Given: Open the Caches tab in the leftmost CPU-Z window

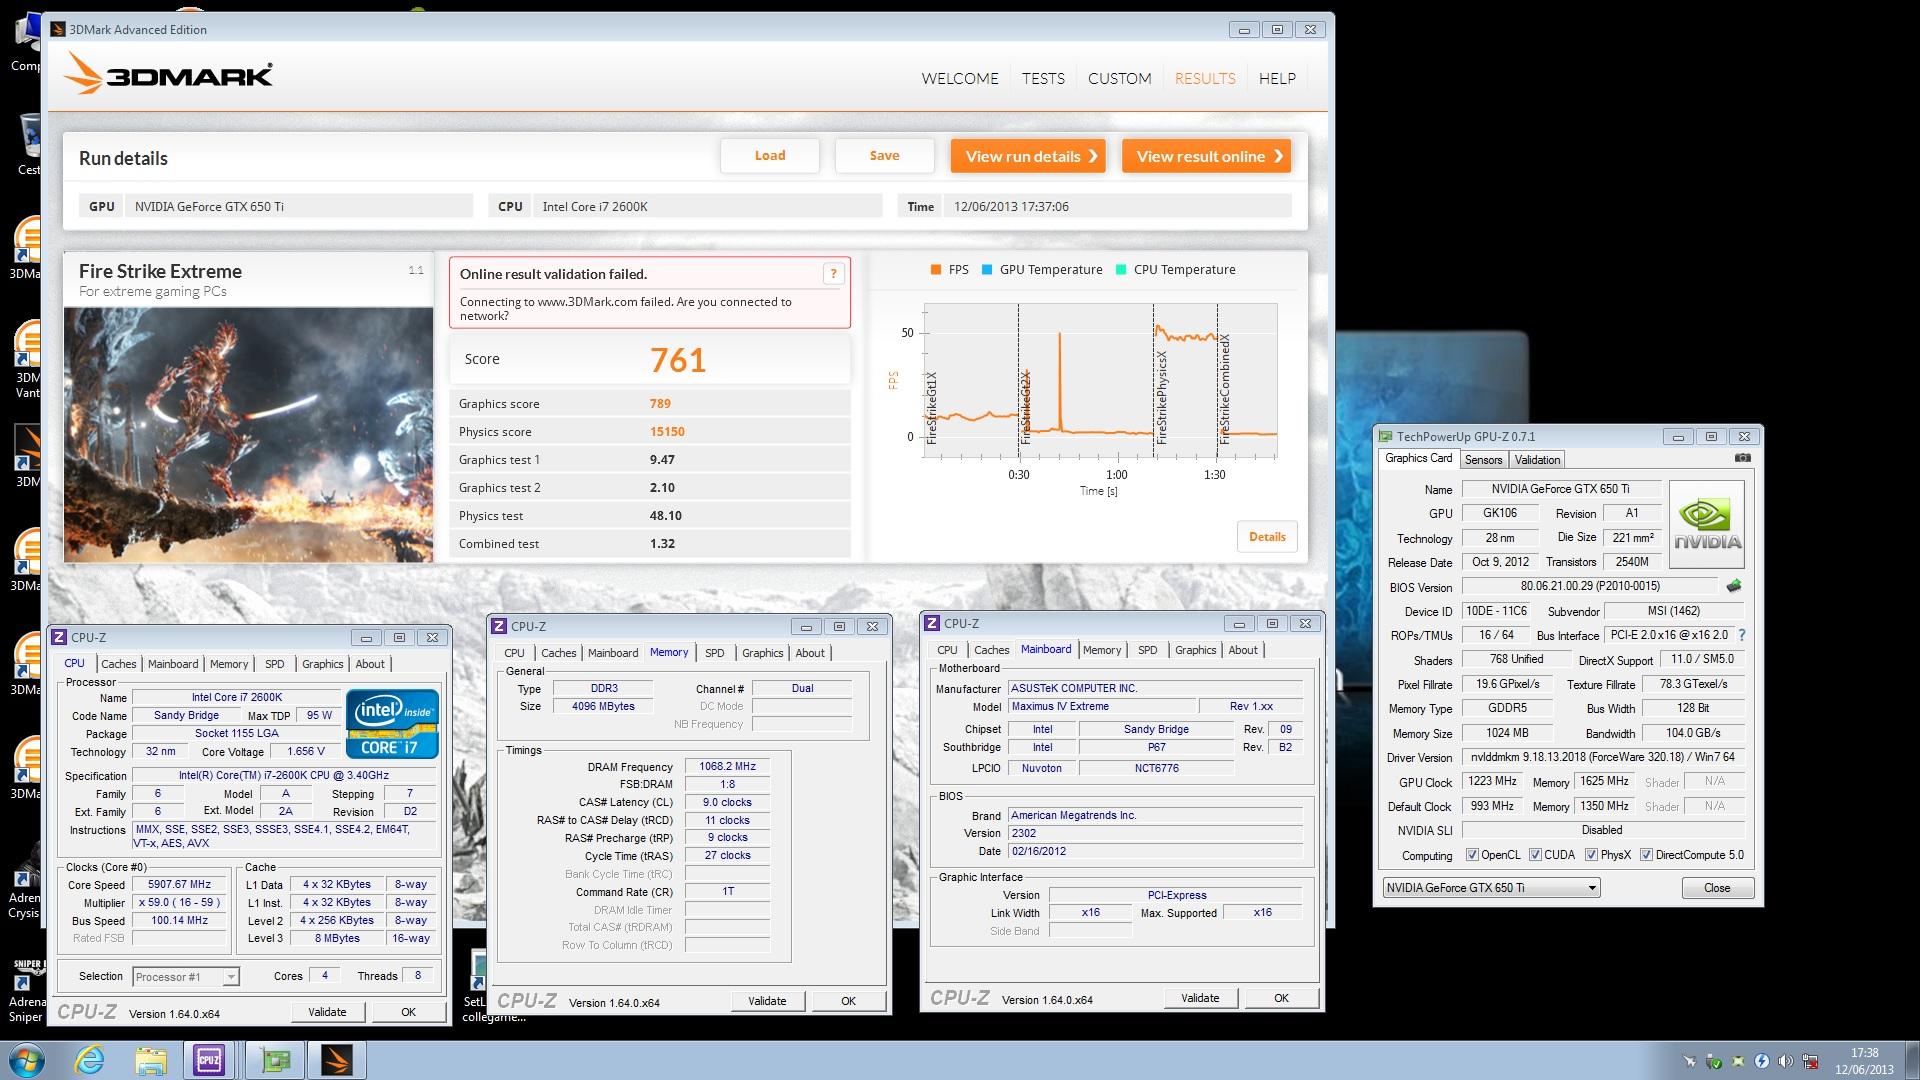Looking at the screenshot, I should (x=118, y=664).
